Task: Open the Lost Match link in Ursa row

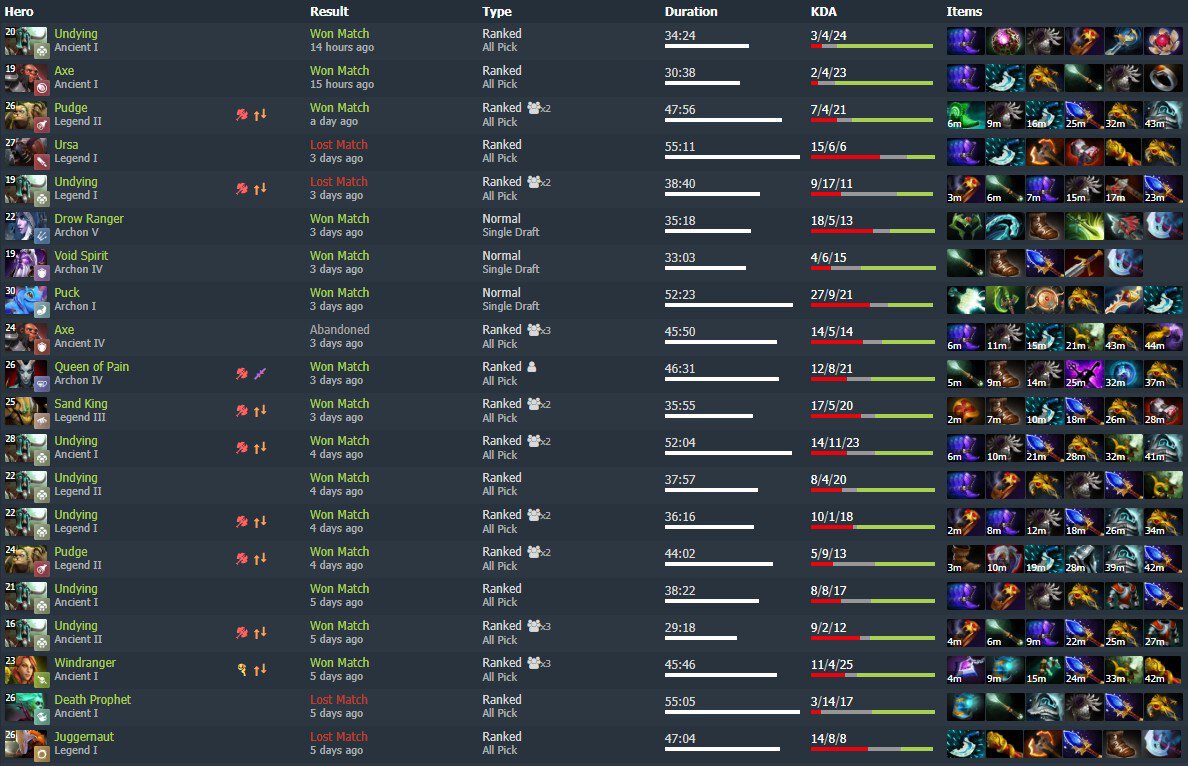Action: coord(339,145)
